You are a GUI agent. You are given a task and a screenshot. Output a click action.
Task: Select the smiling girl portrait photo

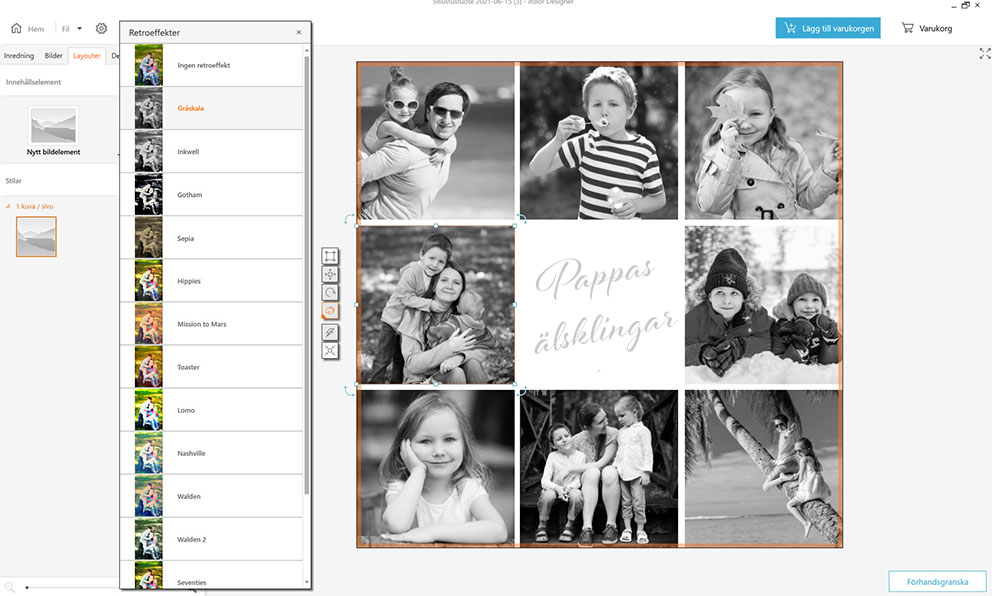437,468
